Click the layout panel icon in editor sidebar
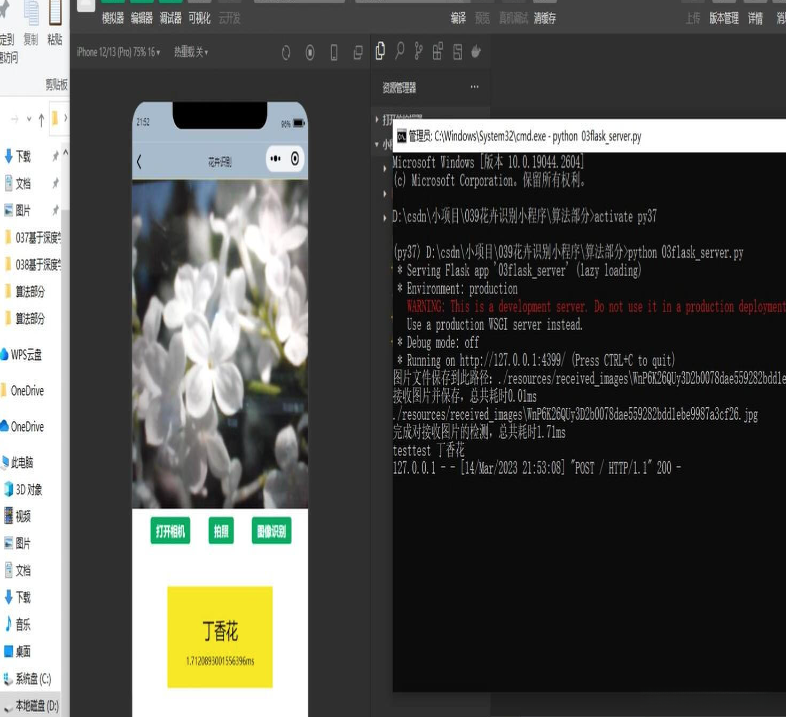The image size is (786, 717). tap(457, 51)
